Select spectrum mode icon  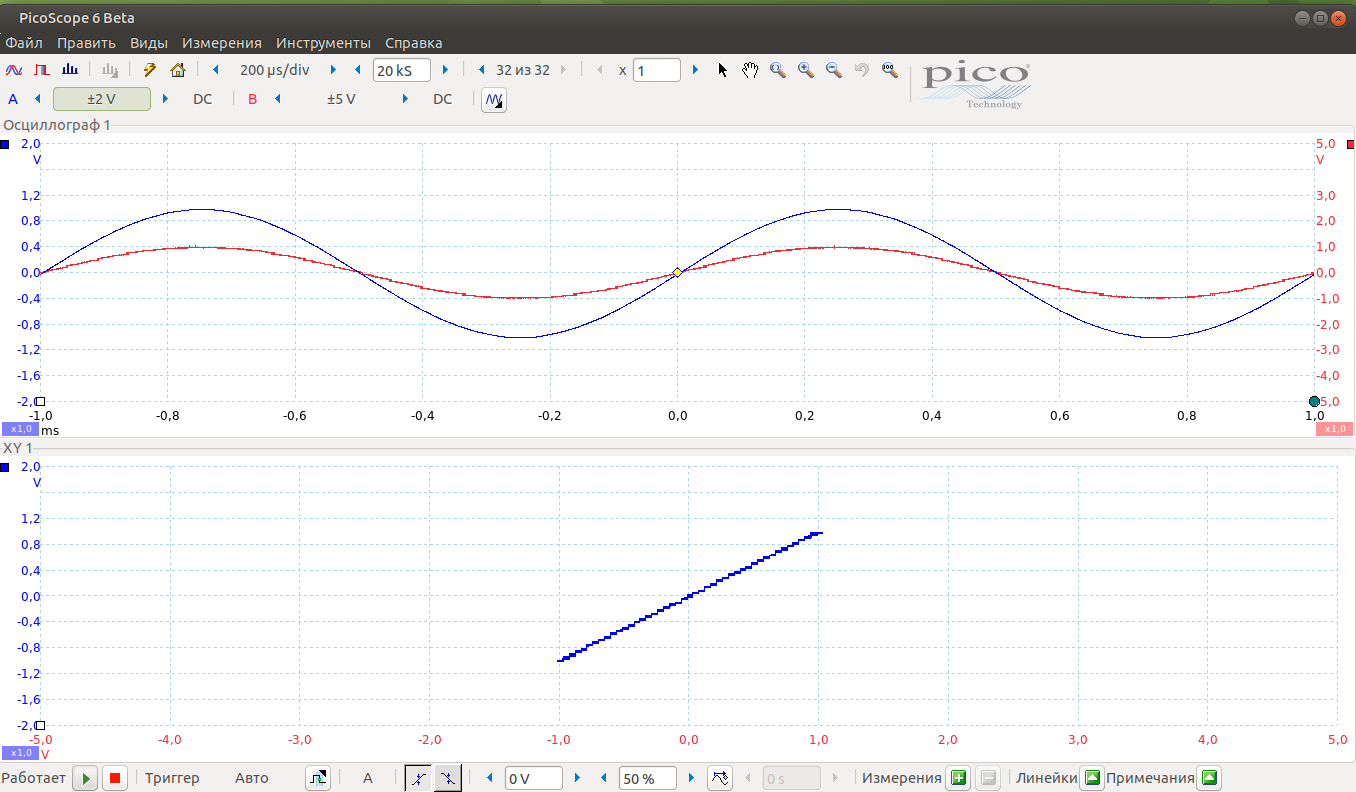coord(69,70)
